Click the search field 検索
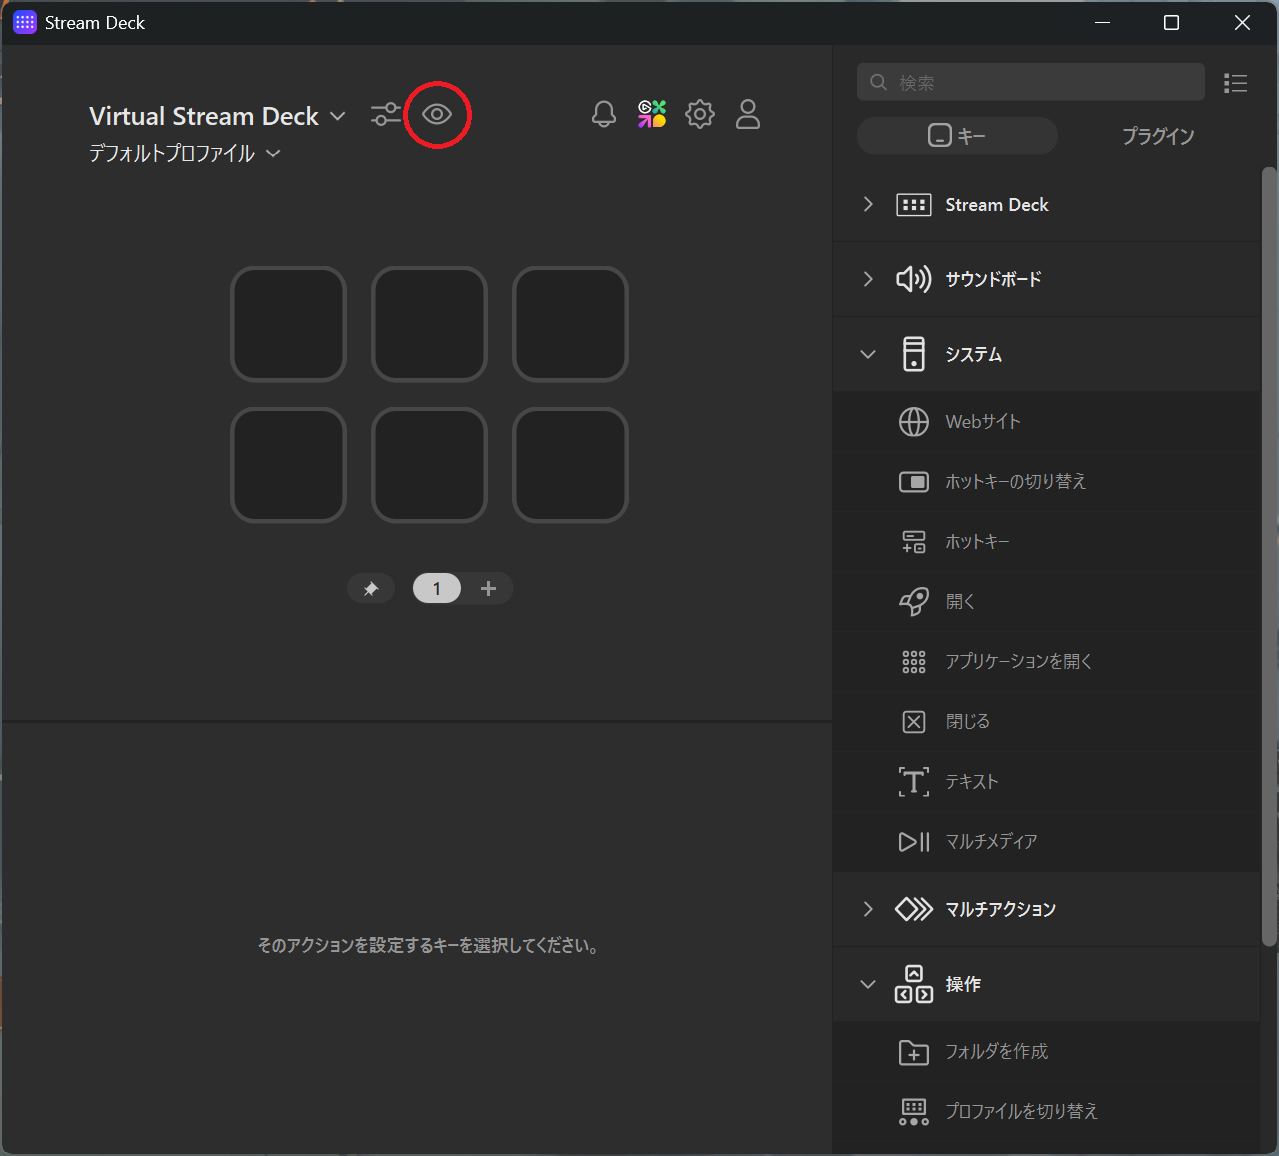 click(x=1031, y=82)
